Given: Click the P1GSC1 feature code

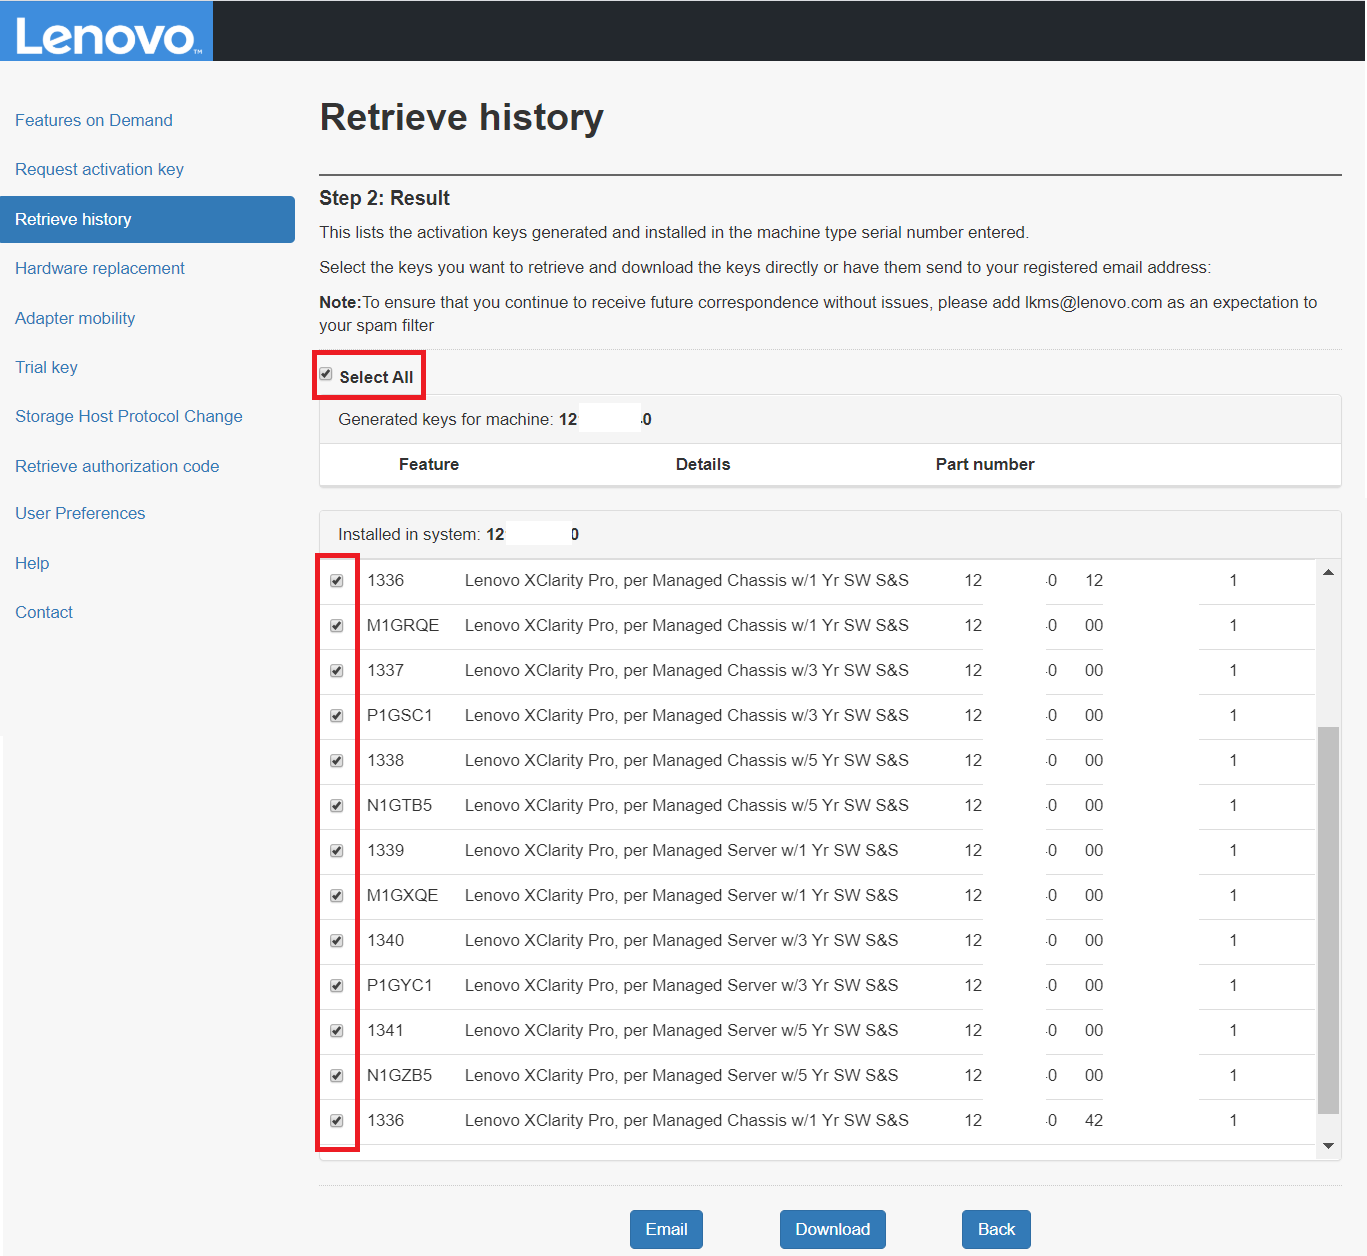Looking at the screenshot, I should pyautogui.click(x=400, y=715).
